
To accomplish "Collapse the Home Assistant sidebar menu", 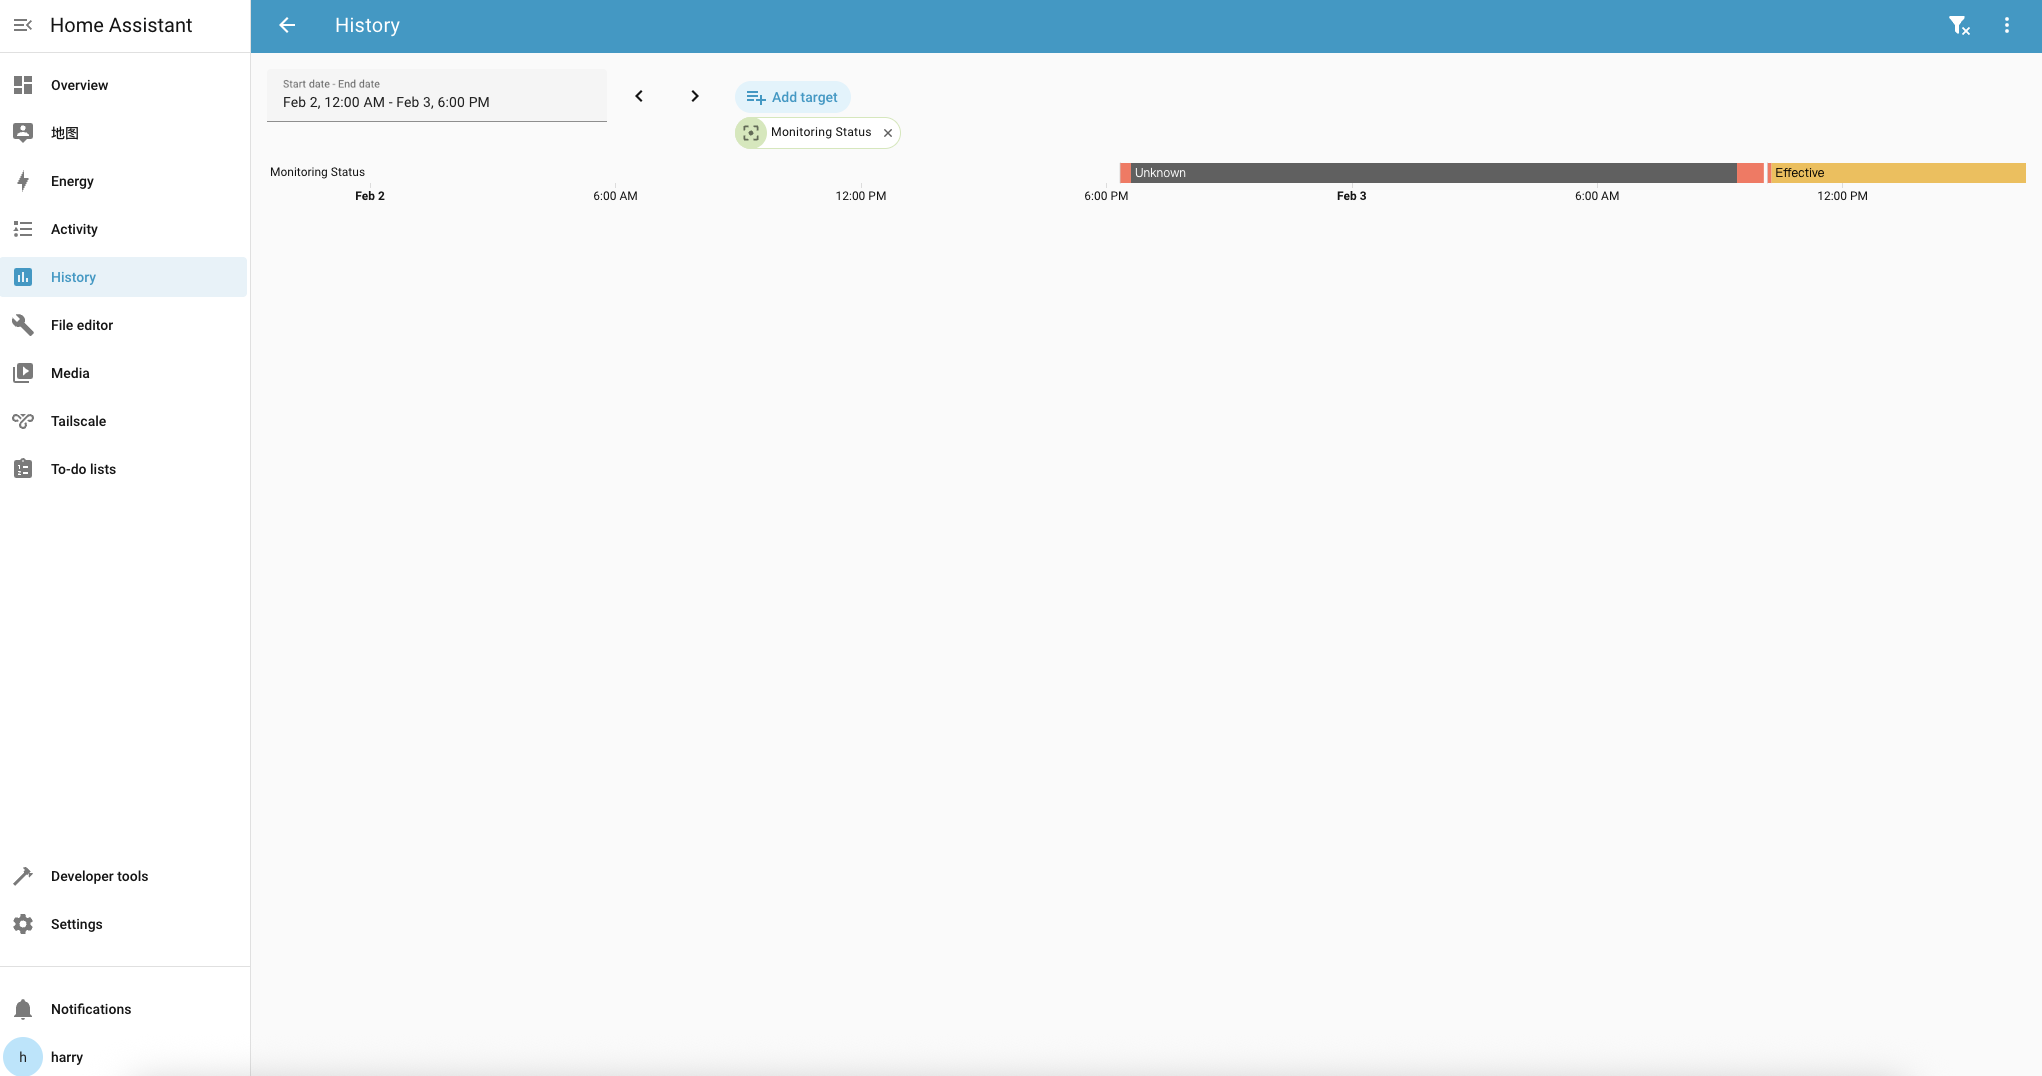I will tap(23, 25).
